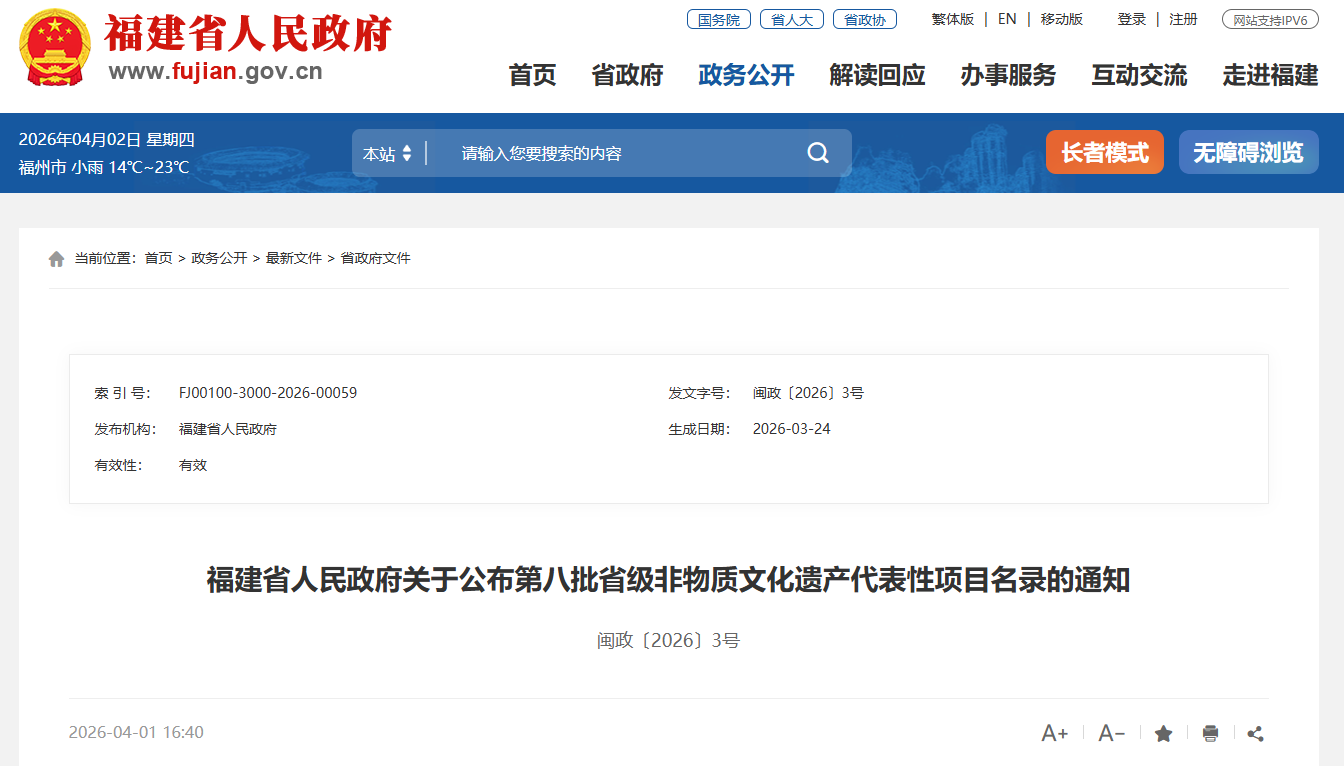Increase font size with A+ icon

click(x=1055, y=733)
